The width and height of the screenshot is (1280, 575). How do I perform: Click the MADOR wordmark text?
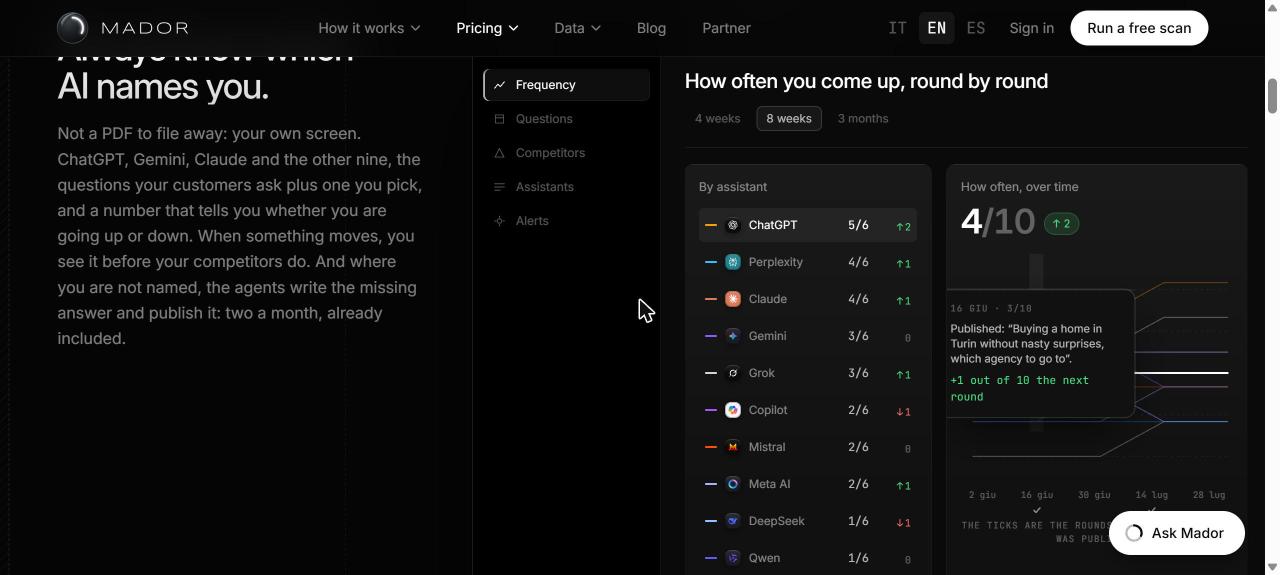point(145,28)
